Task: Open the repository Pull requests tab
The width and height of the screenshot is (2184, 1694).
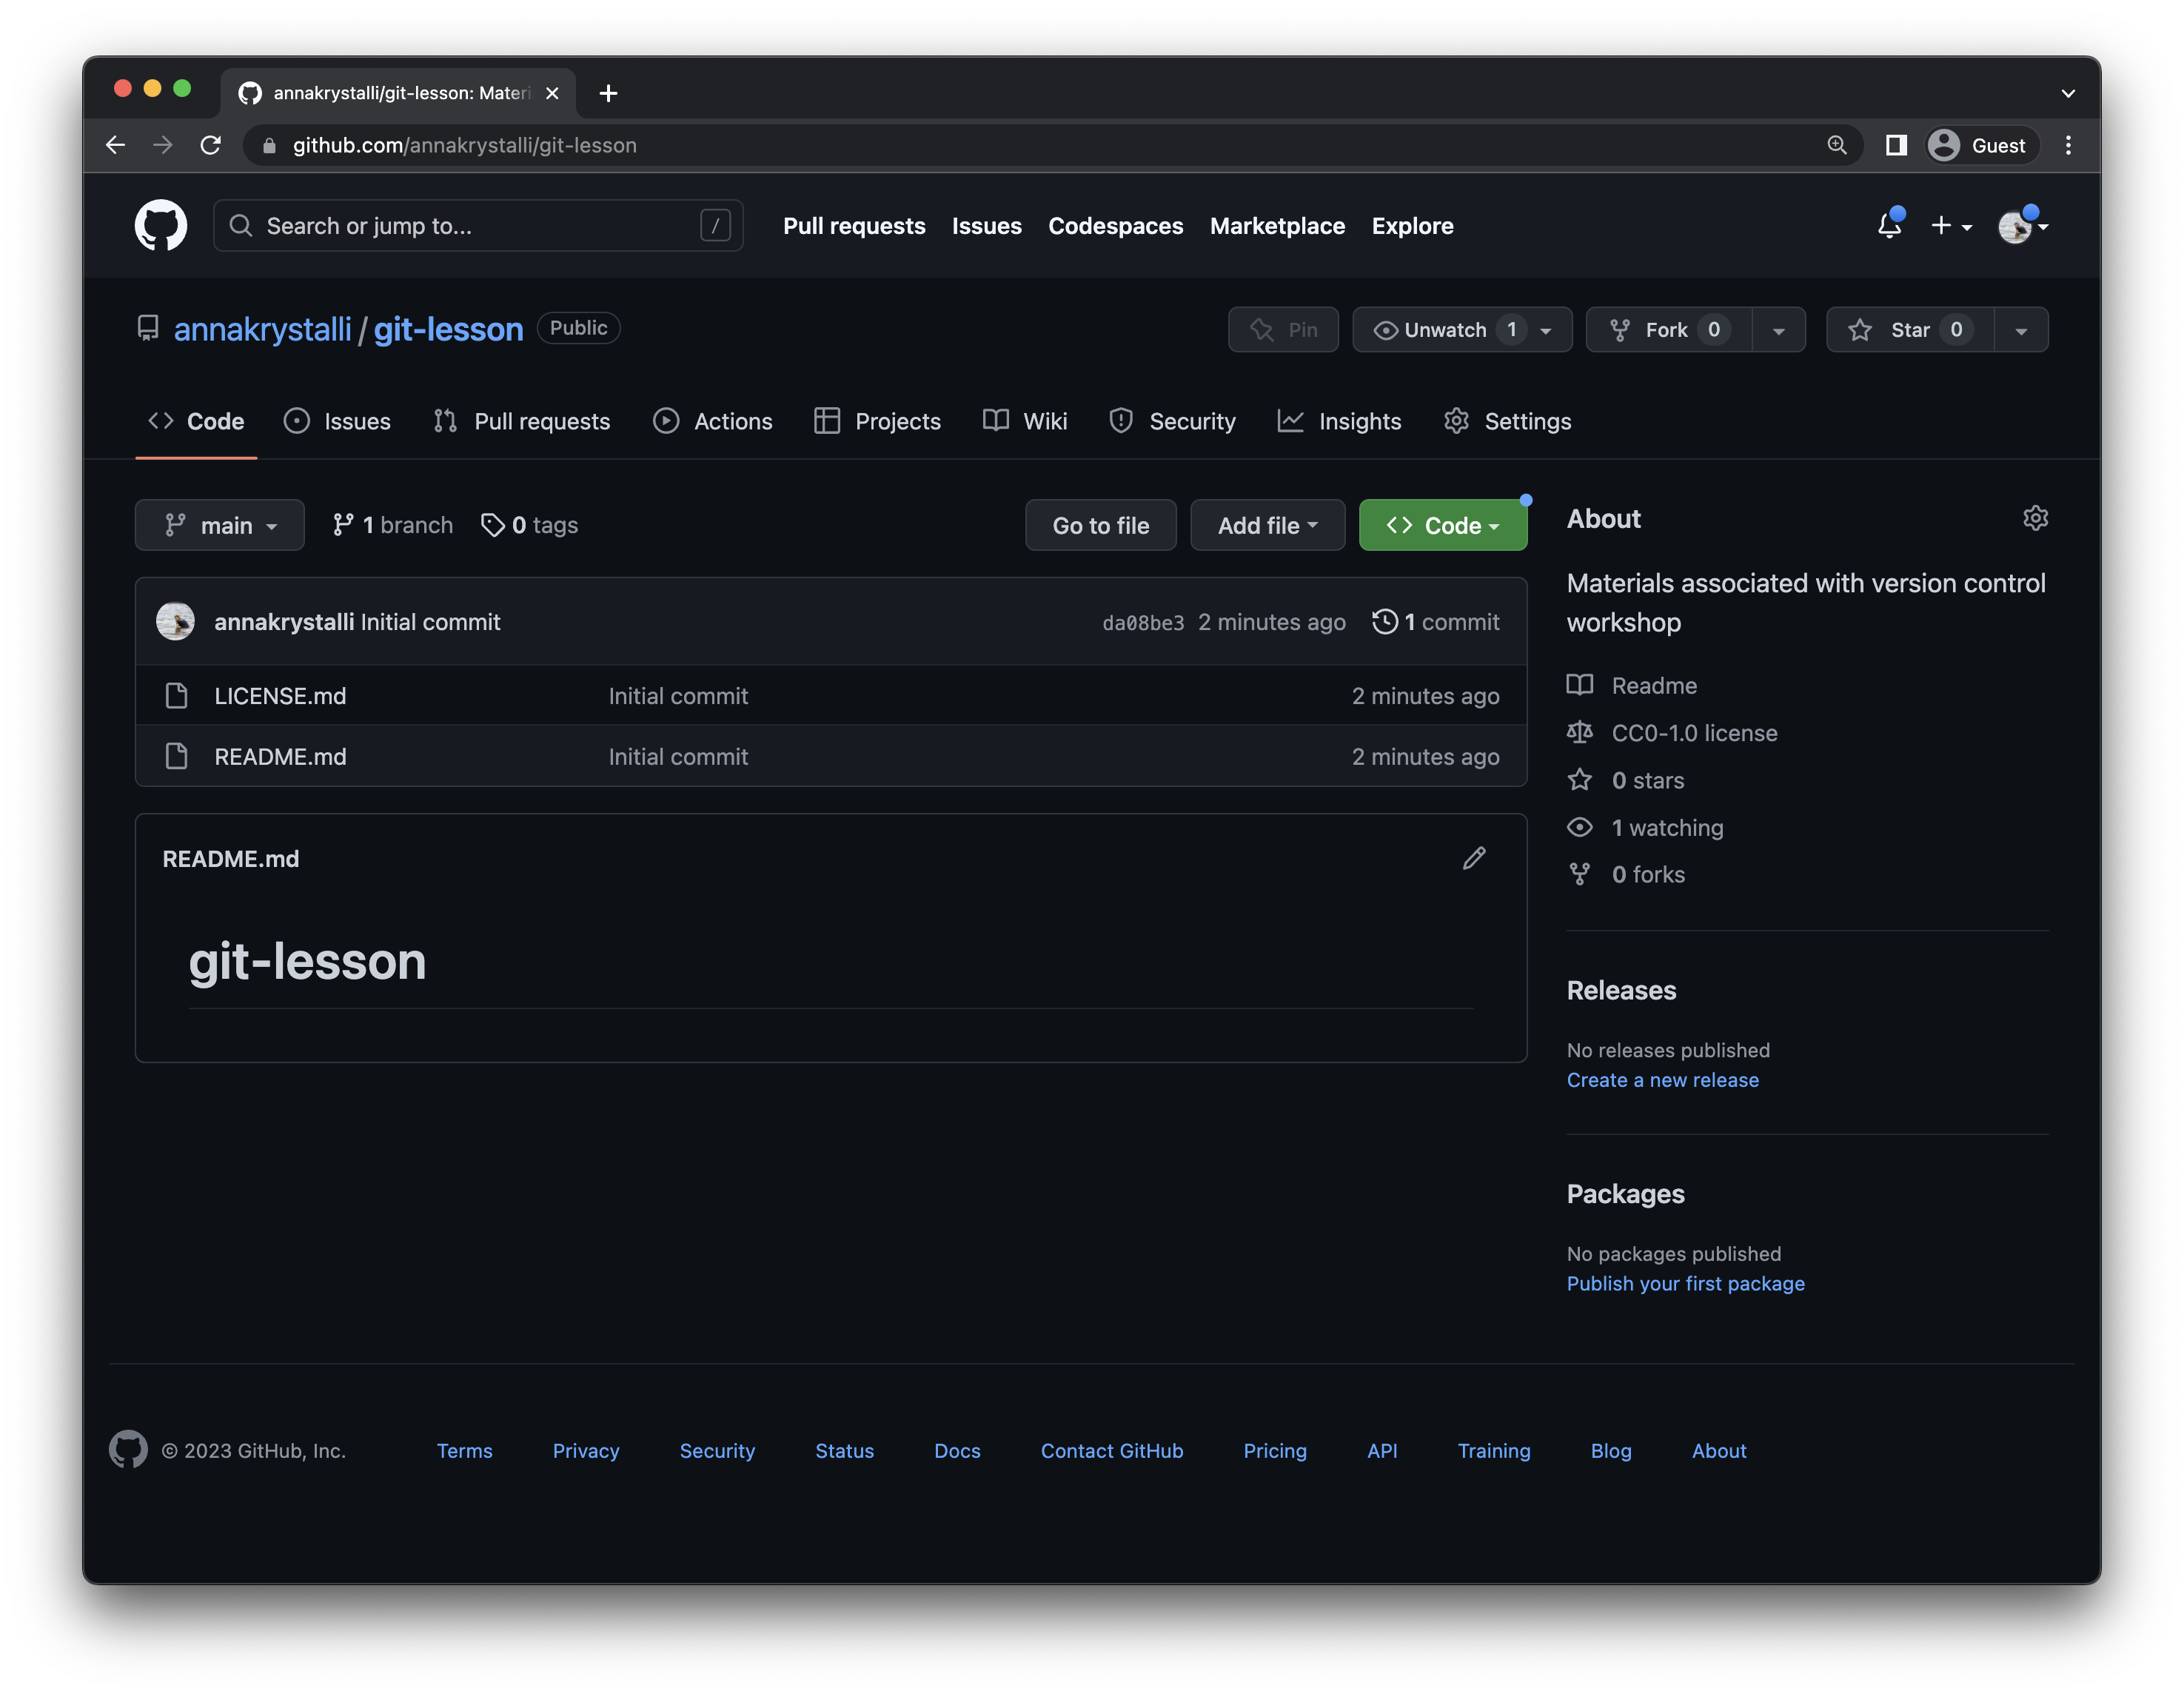Action: (x=522, y=421)
